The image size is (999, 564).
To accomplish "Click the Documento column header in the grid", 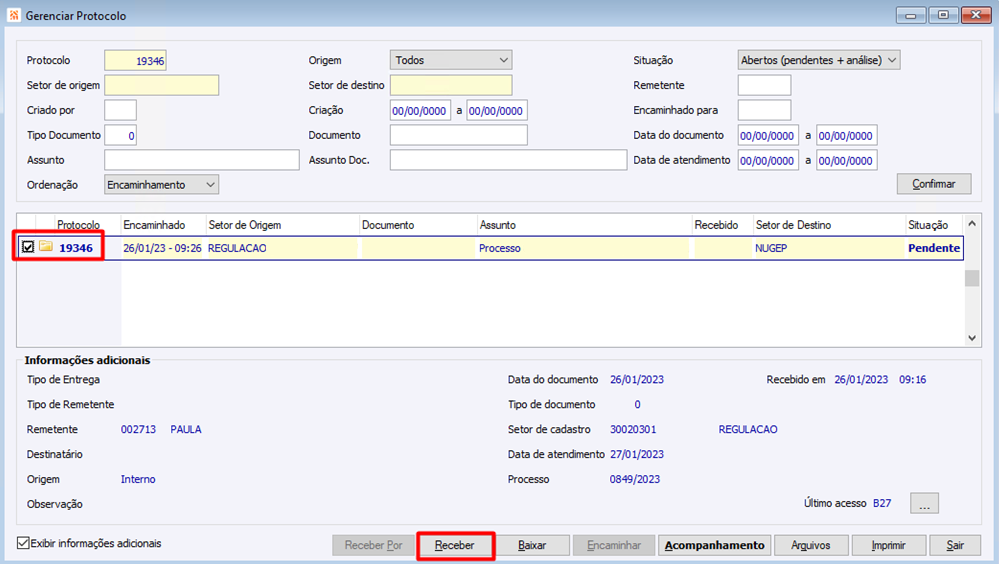I will pos(388,225).
